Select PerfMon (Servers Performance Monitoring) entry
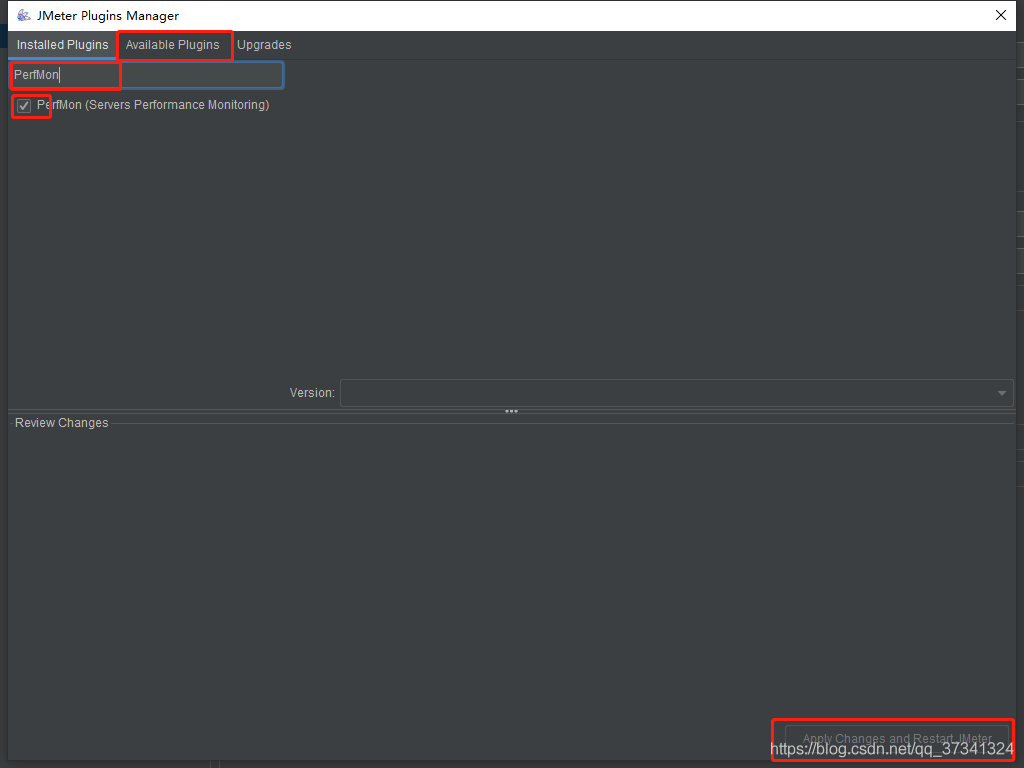Screen dimensions: 1024x768 (153, 105)
